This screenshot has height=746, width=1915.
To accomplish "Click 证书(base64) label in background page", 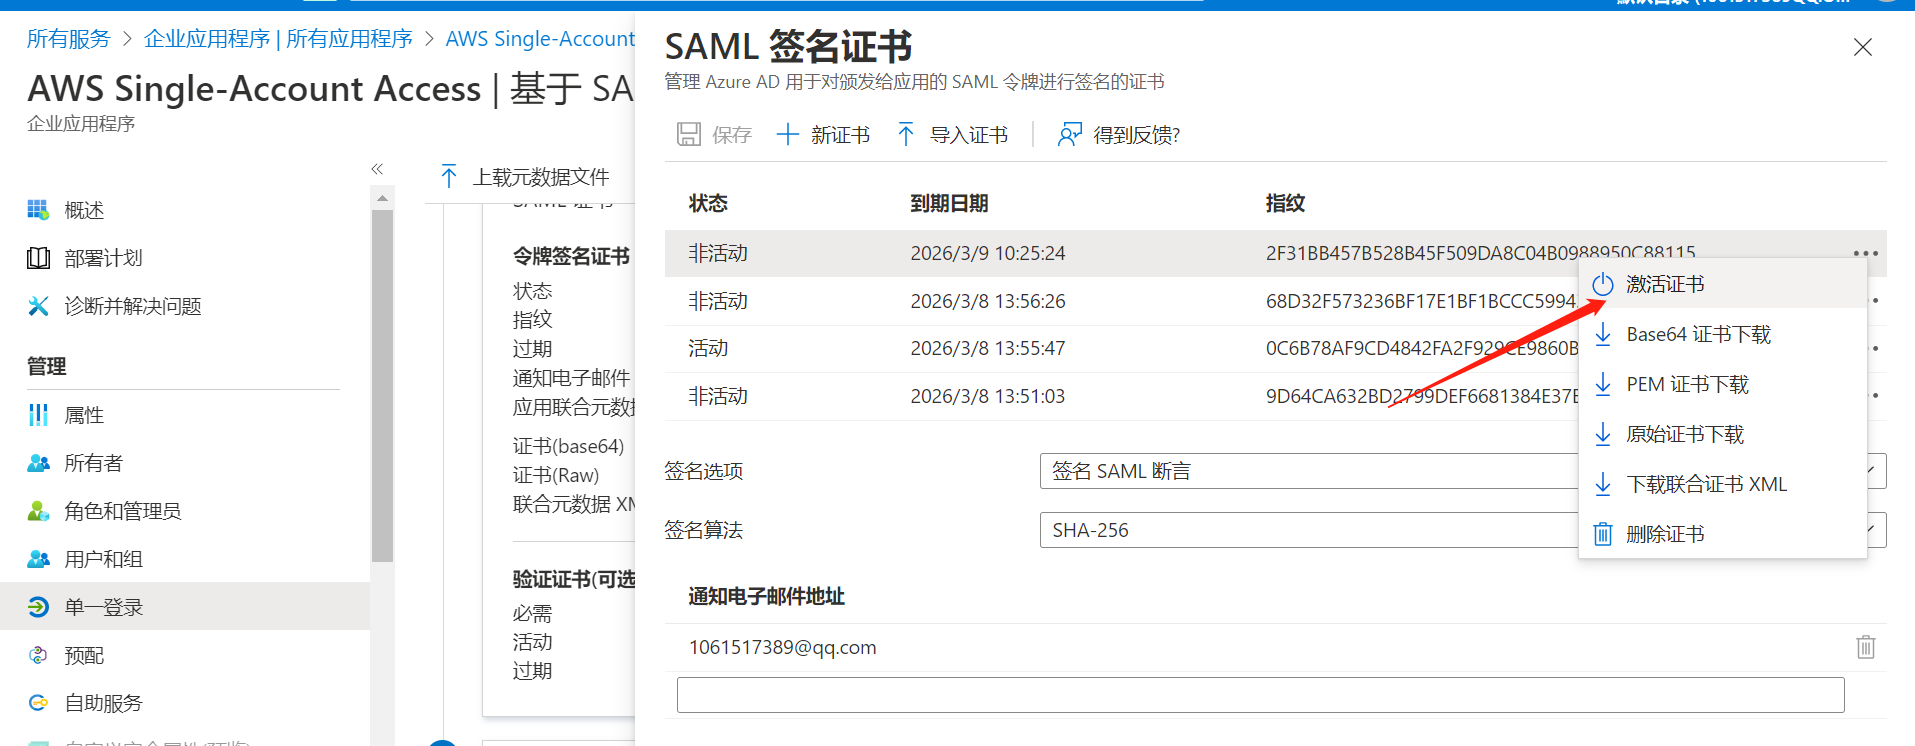I will click(x=568, y=446).
